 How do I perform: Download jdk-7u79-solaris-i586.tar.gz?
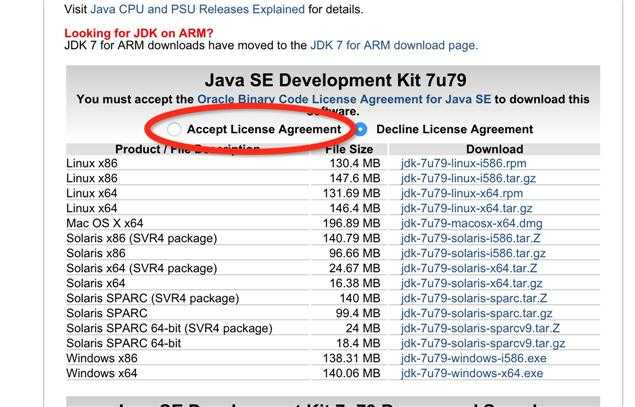coord(473,253)
